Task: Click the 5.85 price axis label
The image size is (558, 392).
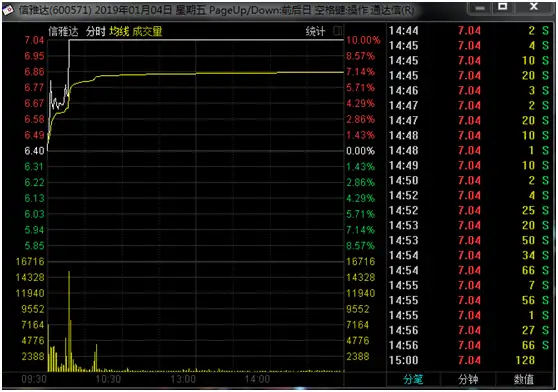Action: point(34,246)
